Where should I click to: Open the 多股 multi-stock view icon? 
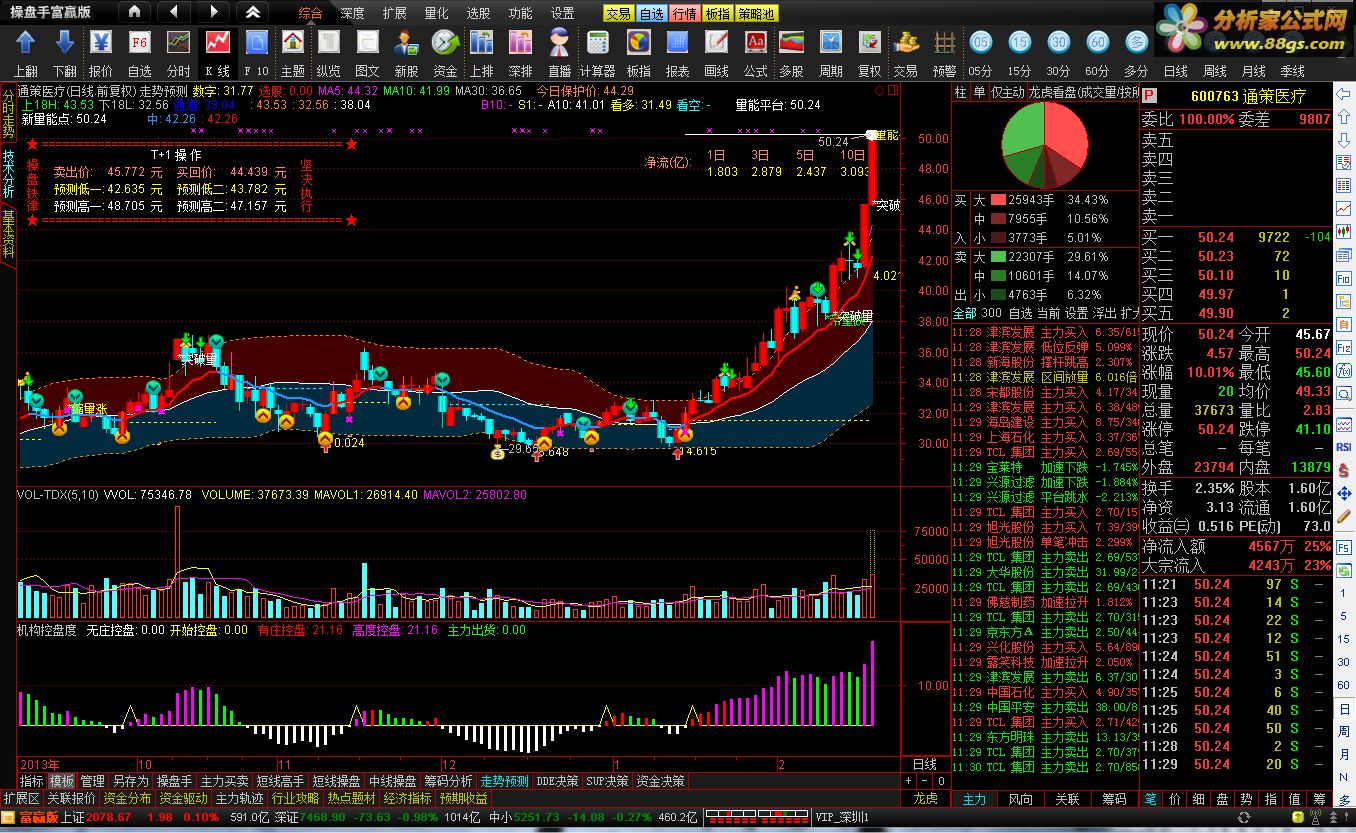[791, 43]
